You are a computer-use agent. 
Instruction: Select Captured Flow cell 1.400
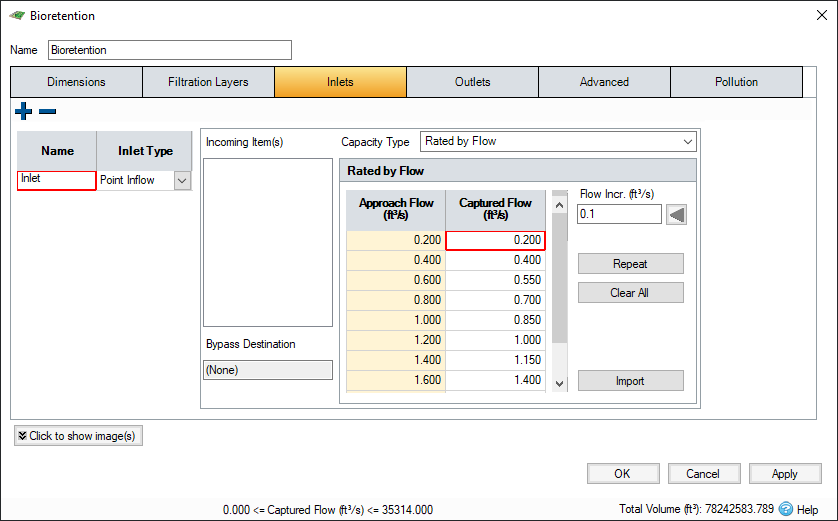coord(495,380)
